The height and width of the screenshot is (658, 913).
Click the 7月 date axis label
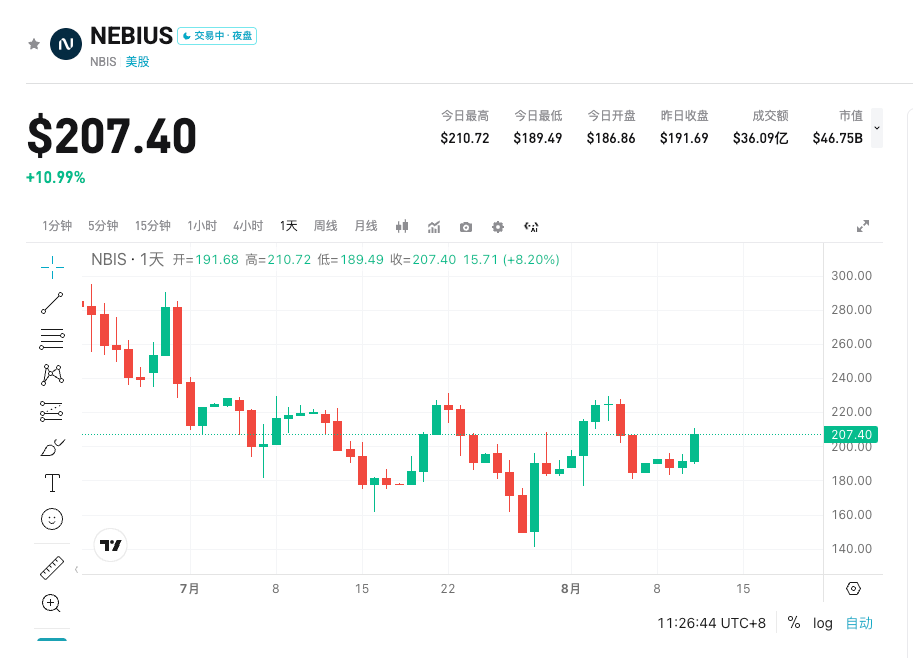pyautogui.click(x=190, y=589)
